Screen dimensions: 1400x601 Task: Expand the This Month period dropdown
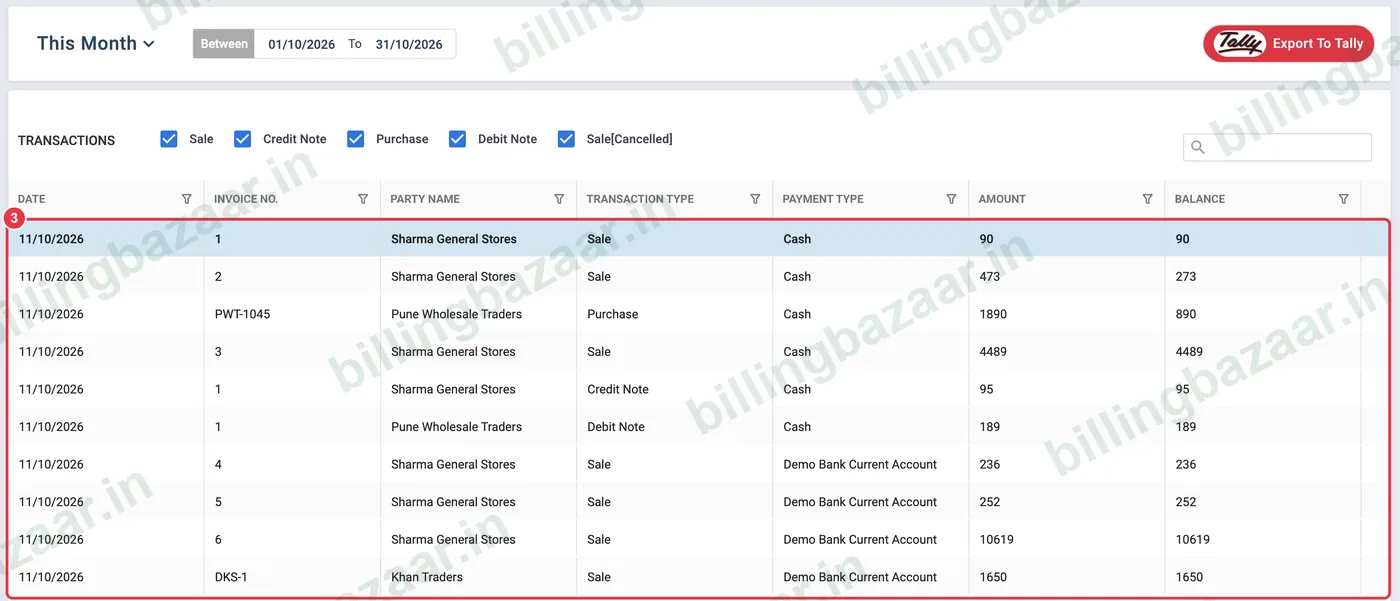(x=96, y=43)
